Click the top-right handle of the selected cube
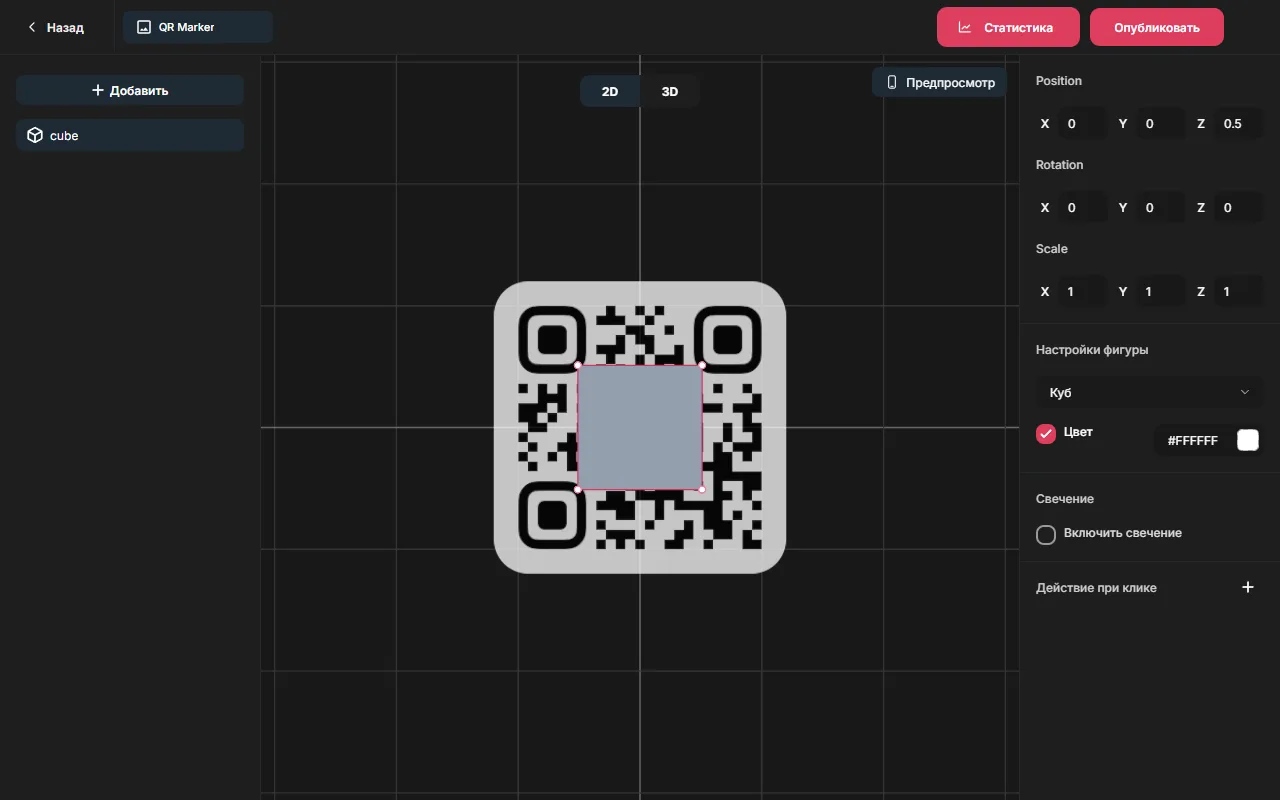Viewport: 1280px width, 800px height. pyautogui.click(x=702, y=365)
